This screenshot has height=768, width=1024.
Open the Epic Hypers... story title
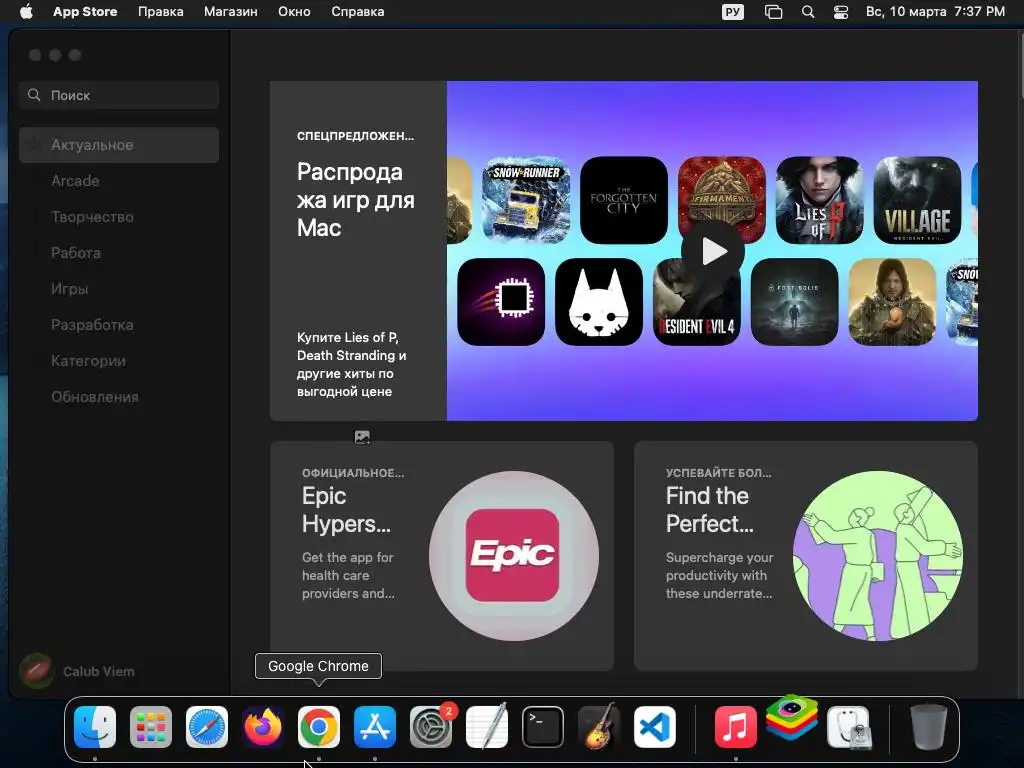[346, 509]
